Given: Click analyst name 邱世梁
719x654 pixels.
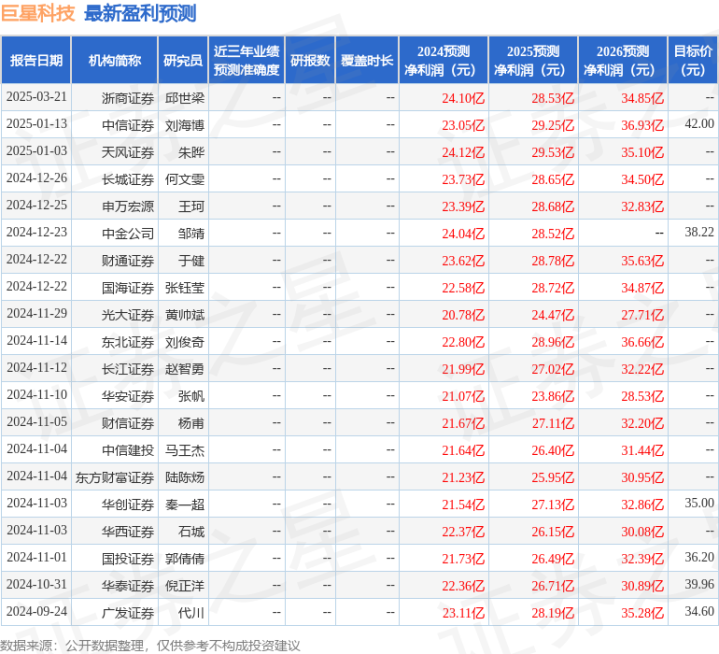Looking at the screenshot, I should pos(184,98).
